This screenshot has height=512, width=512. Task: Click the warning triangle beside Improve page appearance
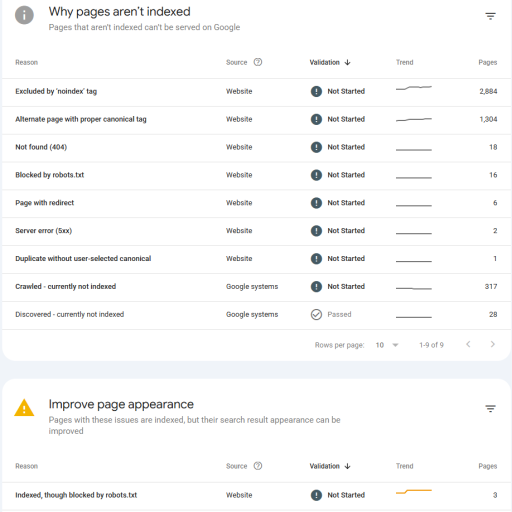[24, 408]
